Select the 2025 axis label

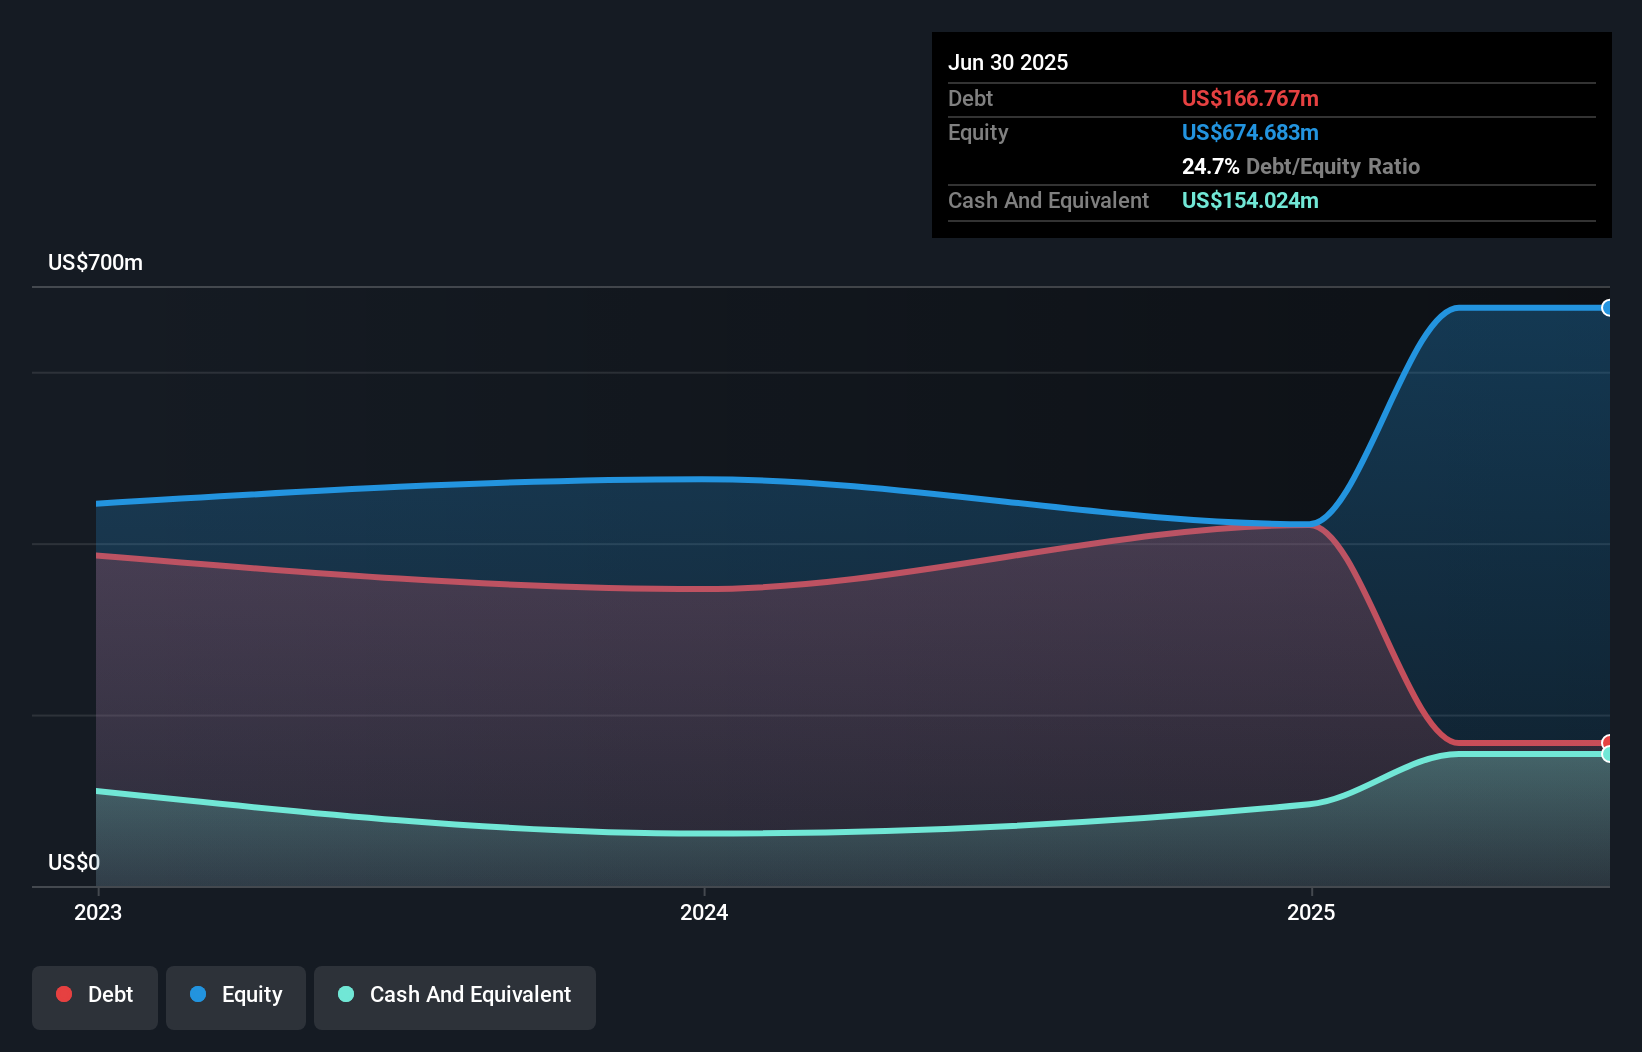1312,912
